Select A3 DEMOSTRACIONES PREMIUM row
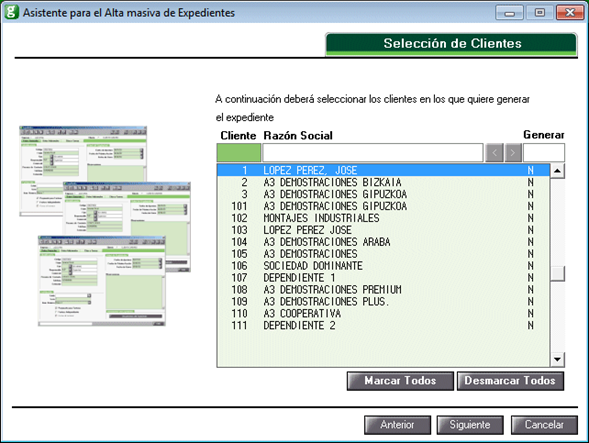This screenshot has width=589, height=443. tap(383, 290)
